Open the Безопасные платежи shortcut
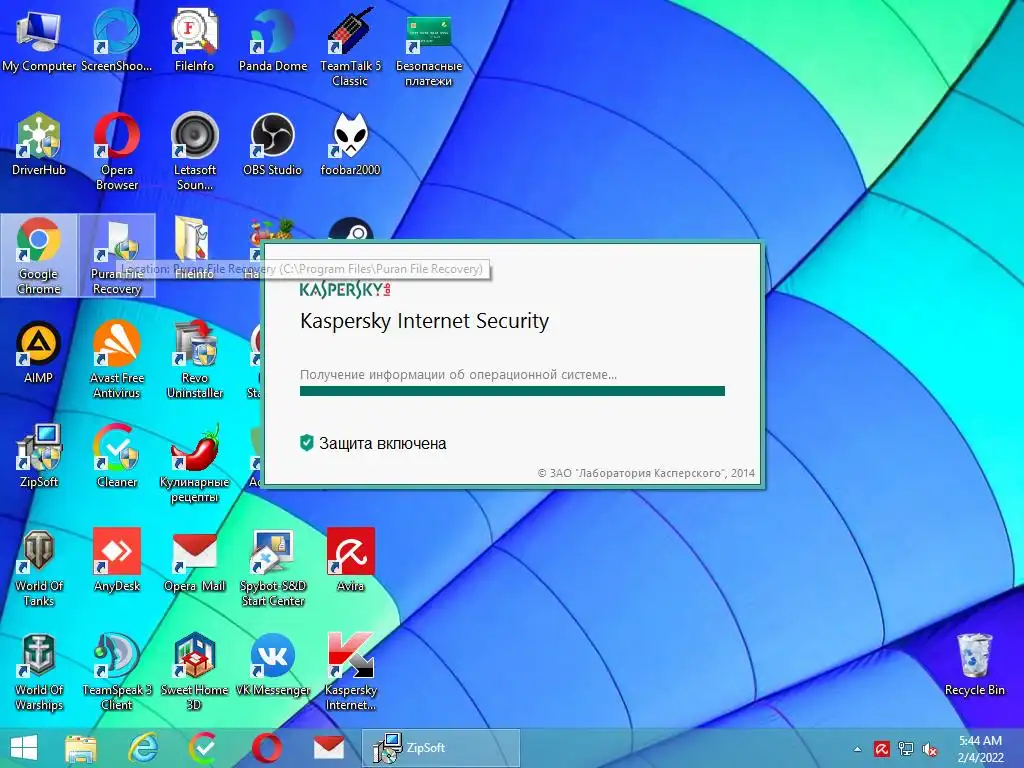Screen dimensions: 1024x768 428,49
